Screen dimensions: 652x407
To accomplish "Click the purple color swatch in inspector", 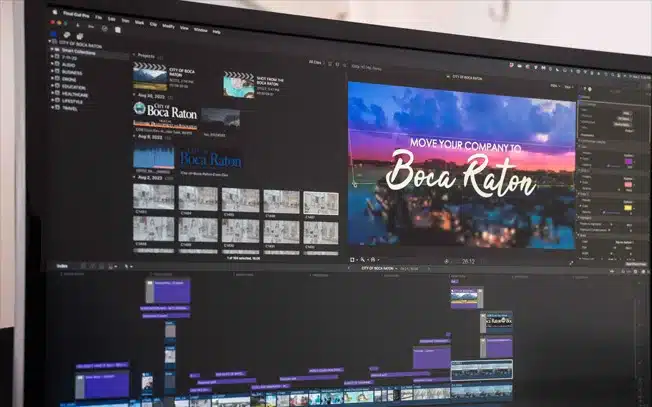I will [628, 161].
